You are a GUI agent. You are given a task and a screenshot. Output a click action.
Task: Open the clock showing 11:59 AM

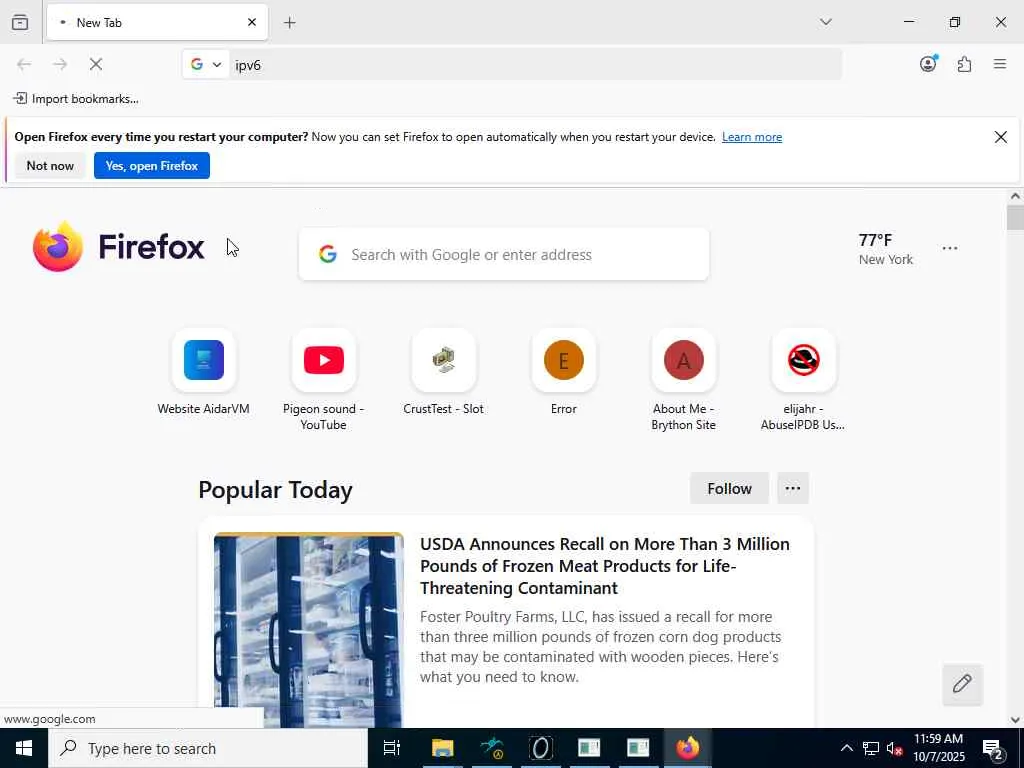click(x=938, y=748)
